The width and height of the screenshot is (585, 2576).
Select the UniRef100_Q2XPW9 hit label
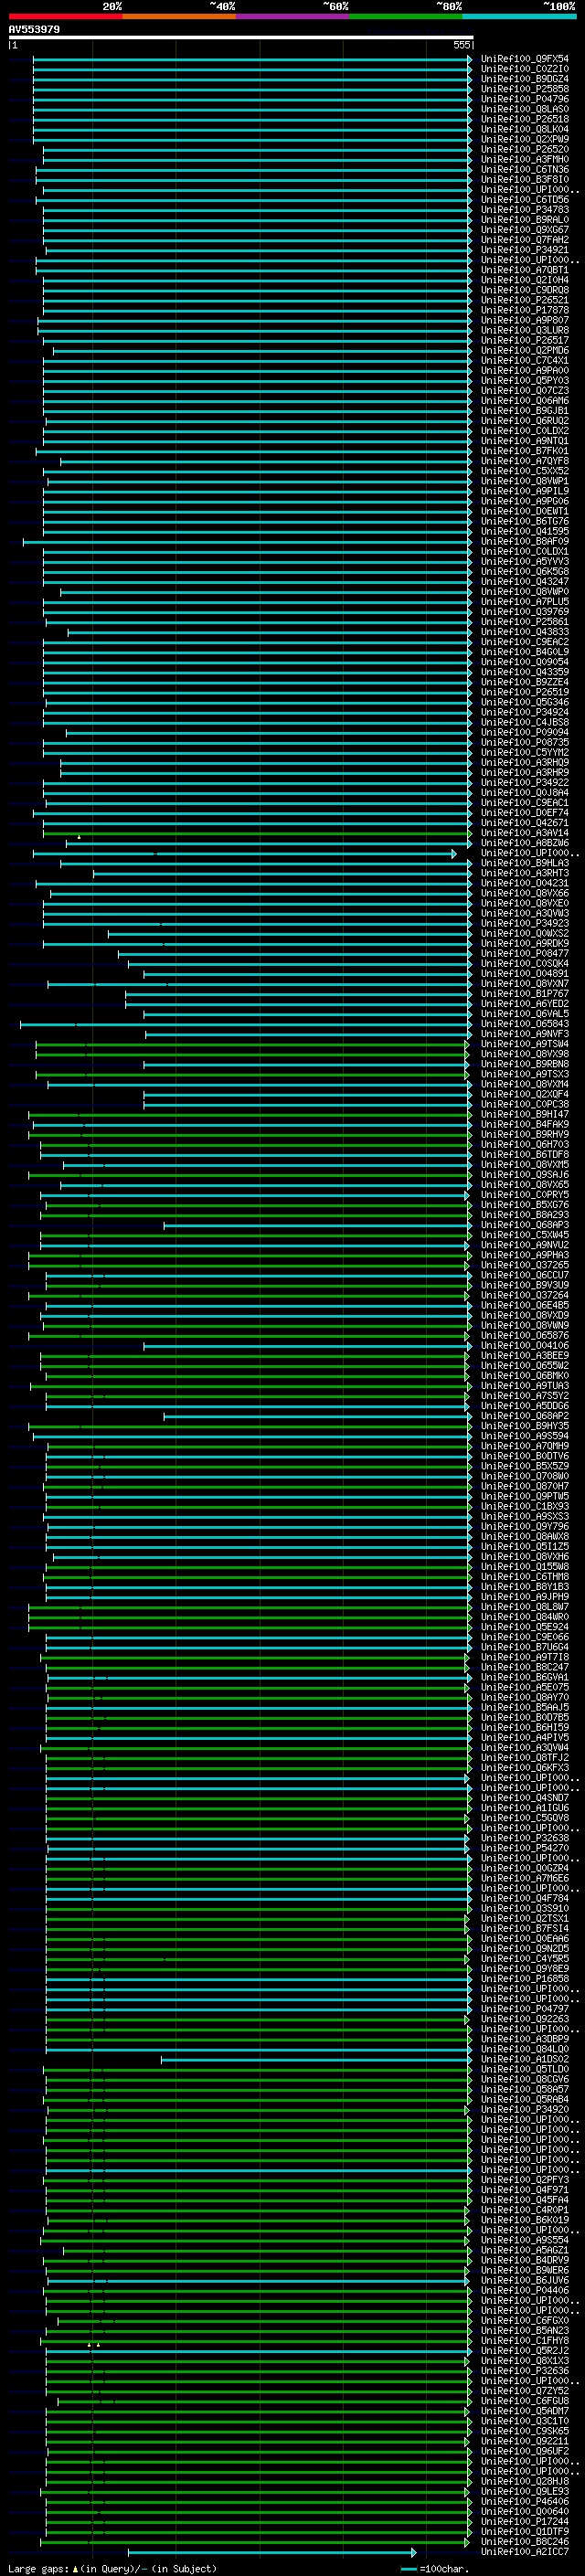coord(525,139)
